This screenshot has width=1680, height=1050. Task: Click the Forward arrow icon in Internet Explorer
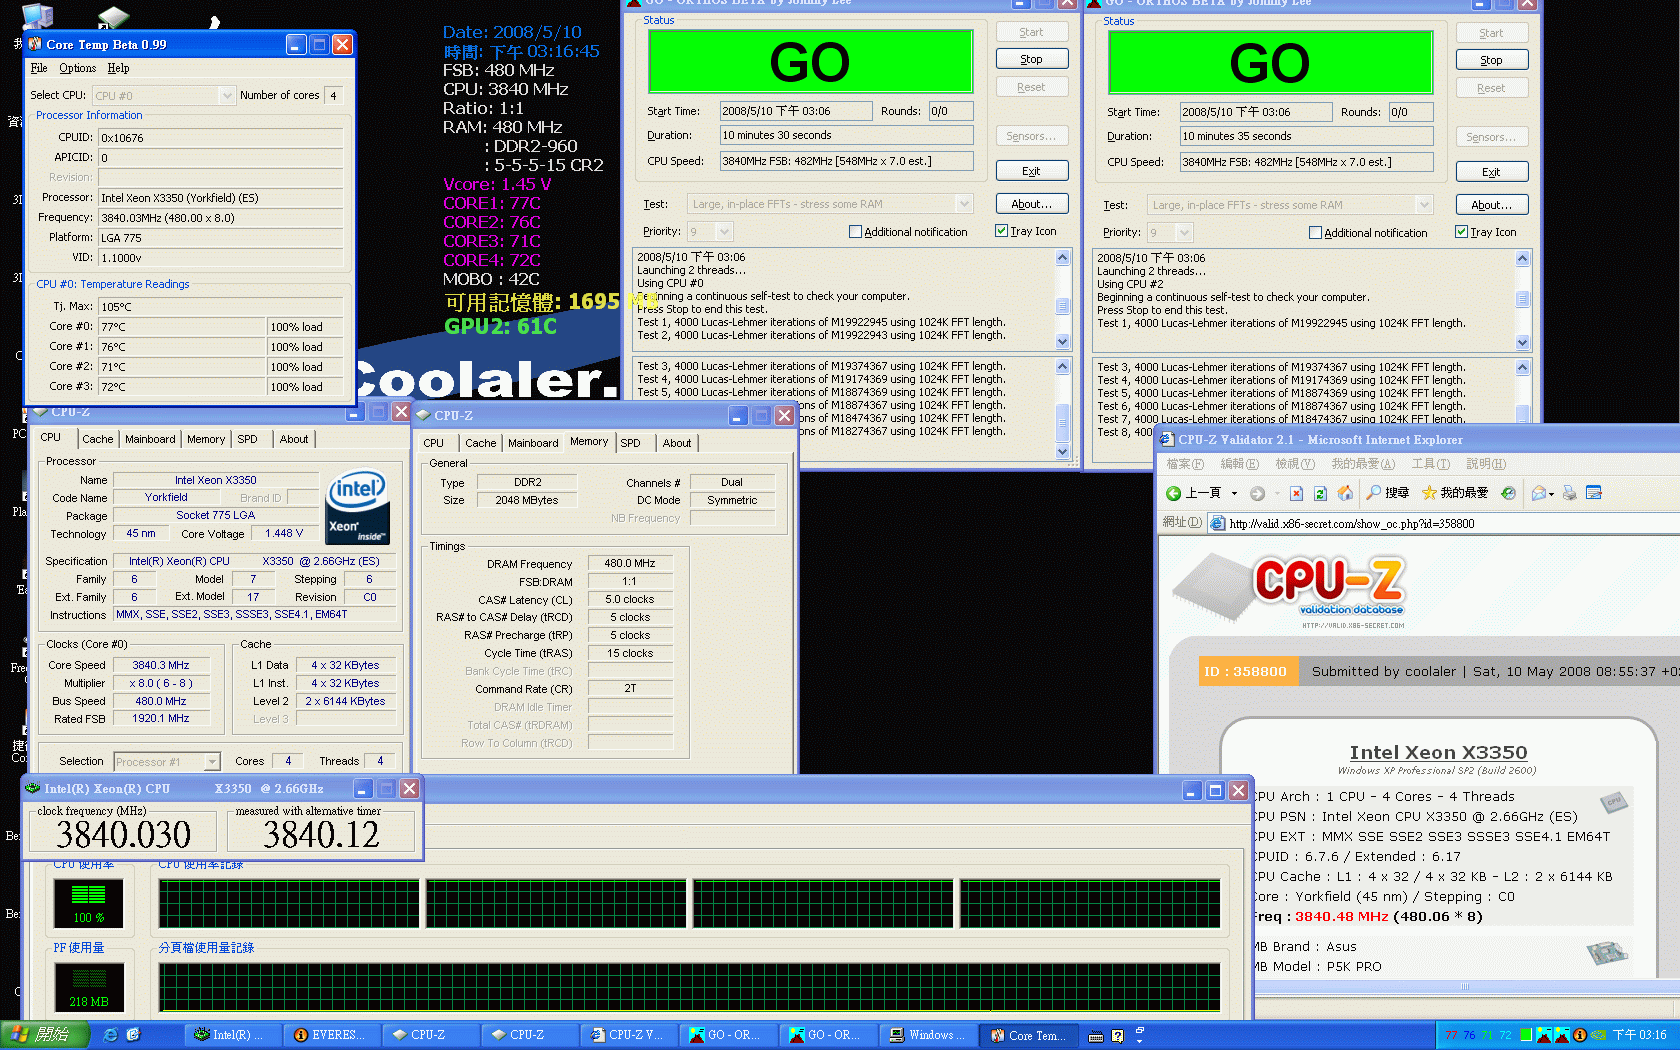coord(1257,493)
